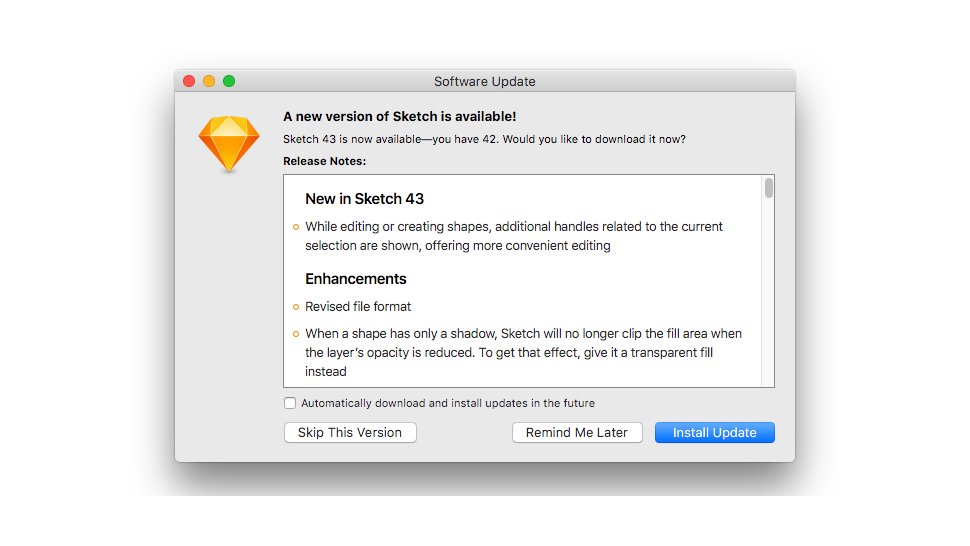This screenshot has width=970, height=546.
Task: Click the bullet next to 'Revised file format'
Action: pyautogui.click(x=296, y=307)
